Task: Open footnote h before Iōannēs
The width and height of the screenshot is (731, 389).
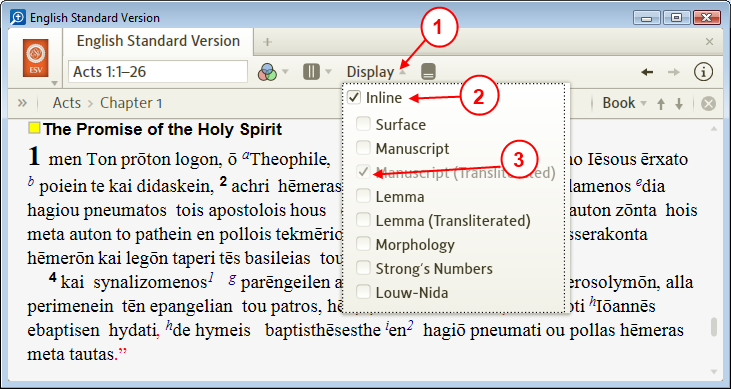Action: click(592, 302)
